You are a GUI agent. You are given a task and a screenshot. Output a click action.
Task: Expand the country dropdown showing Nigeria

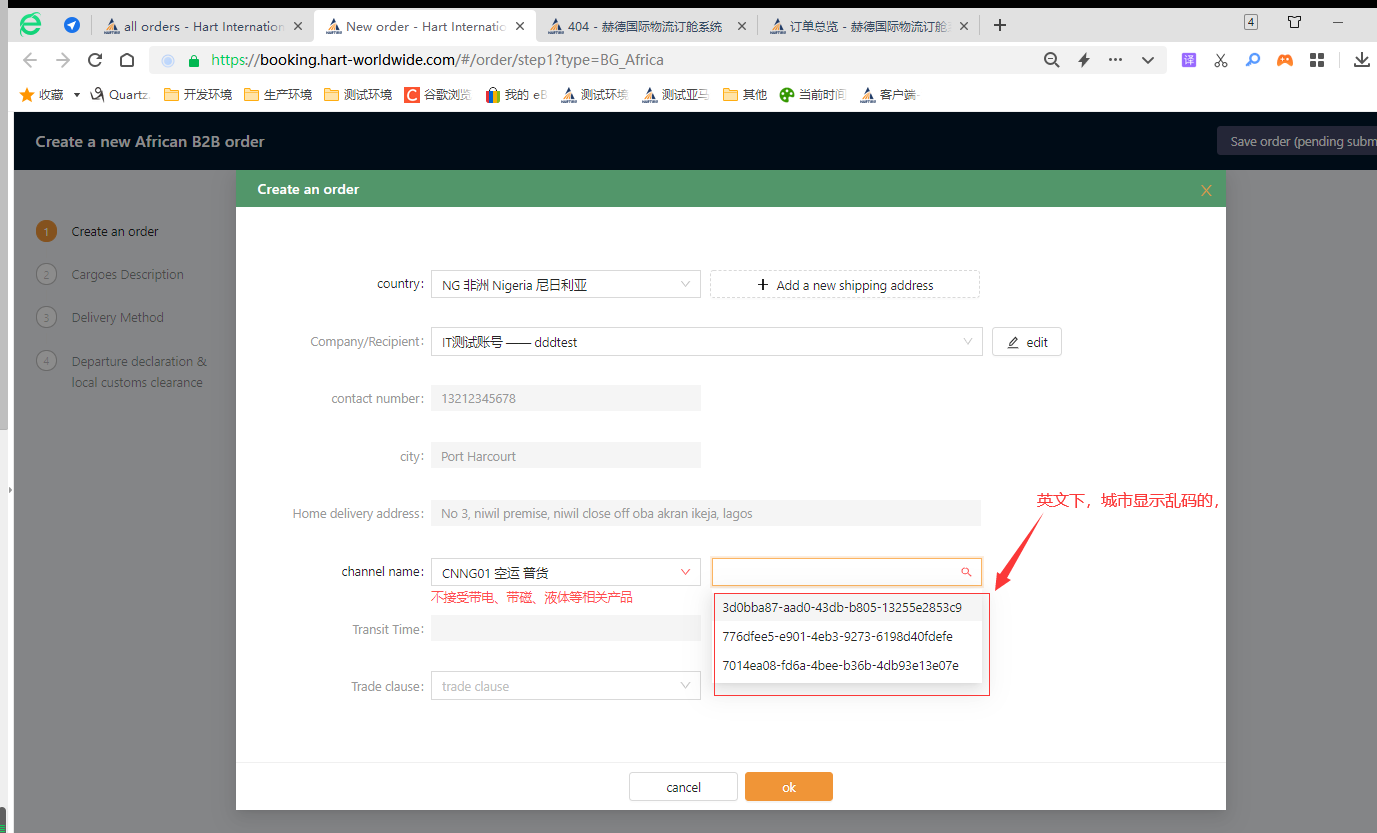[x=565, y=285]
